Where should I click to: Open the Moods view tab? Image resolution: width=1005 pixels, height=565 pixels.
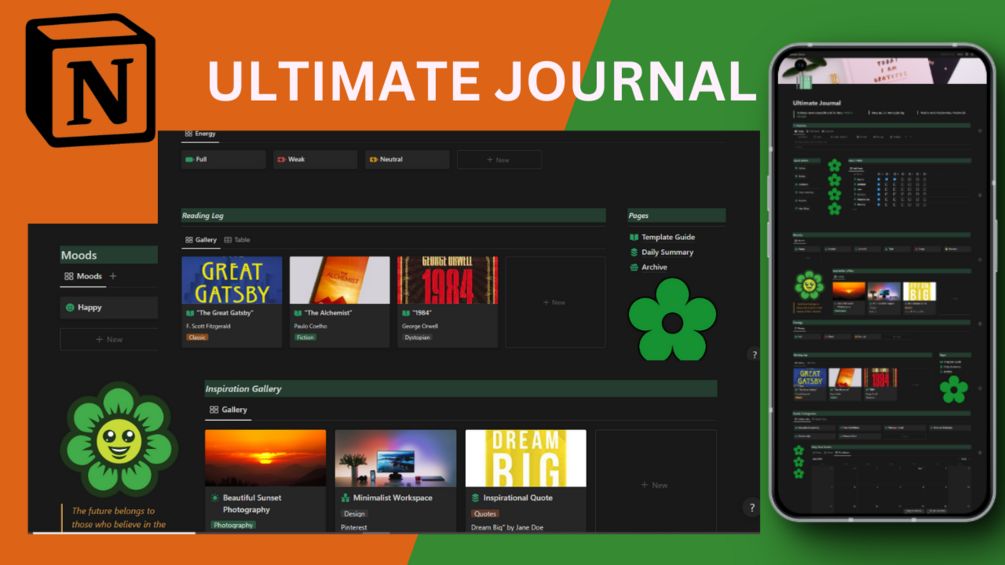pyautogui.click(x=83, y=276)
